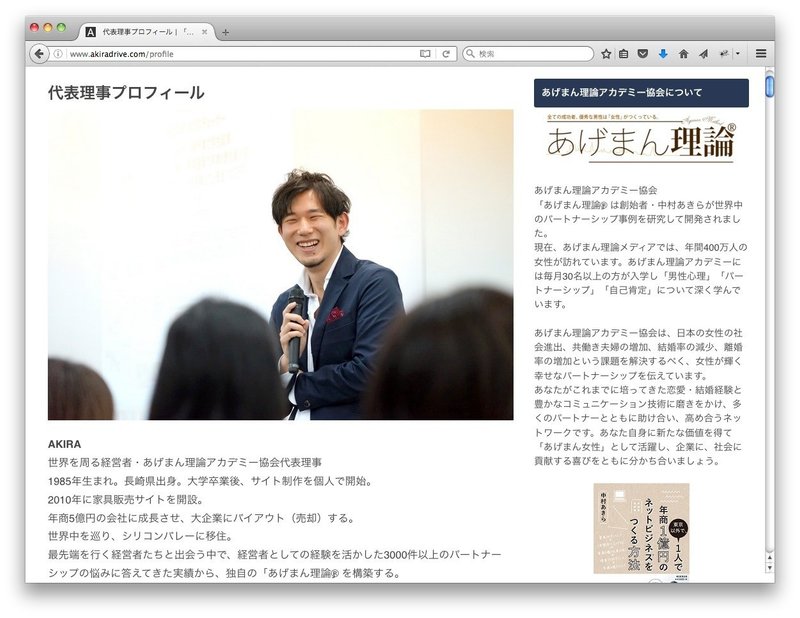The height and width of the screenshot is (618, 800).
Task: Click the あげまん理論アカデミー協会について sidebar header
Action: 641,92
